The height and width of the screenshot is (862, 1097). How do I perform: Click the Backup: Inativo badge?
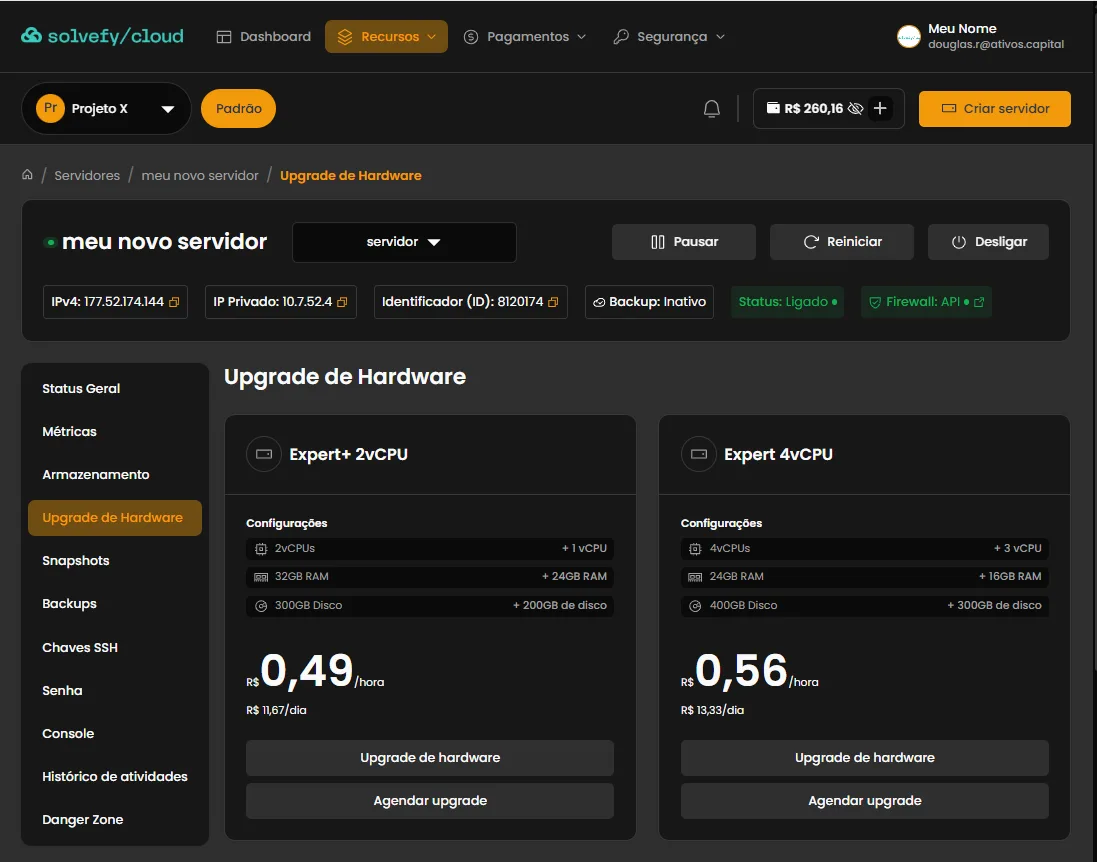pos(649,302)
